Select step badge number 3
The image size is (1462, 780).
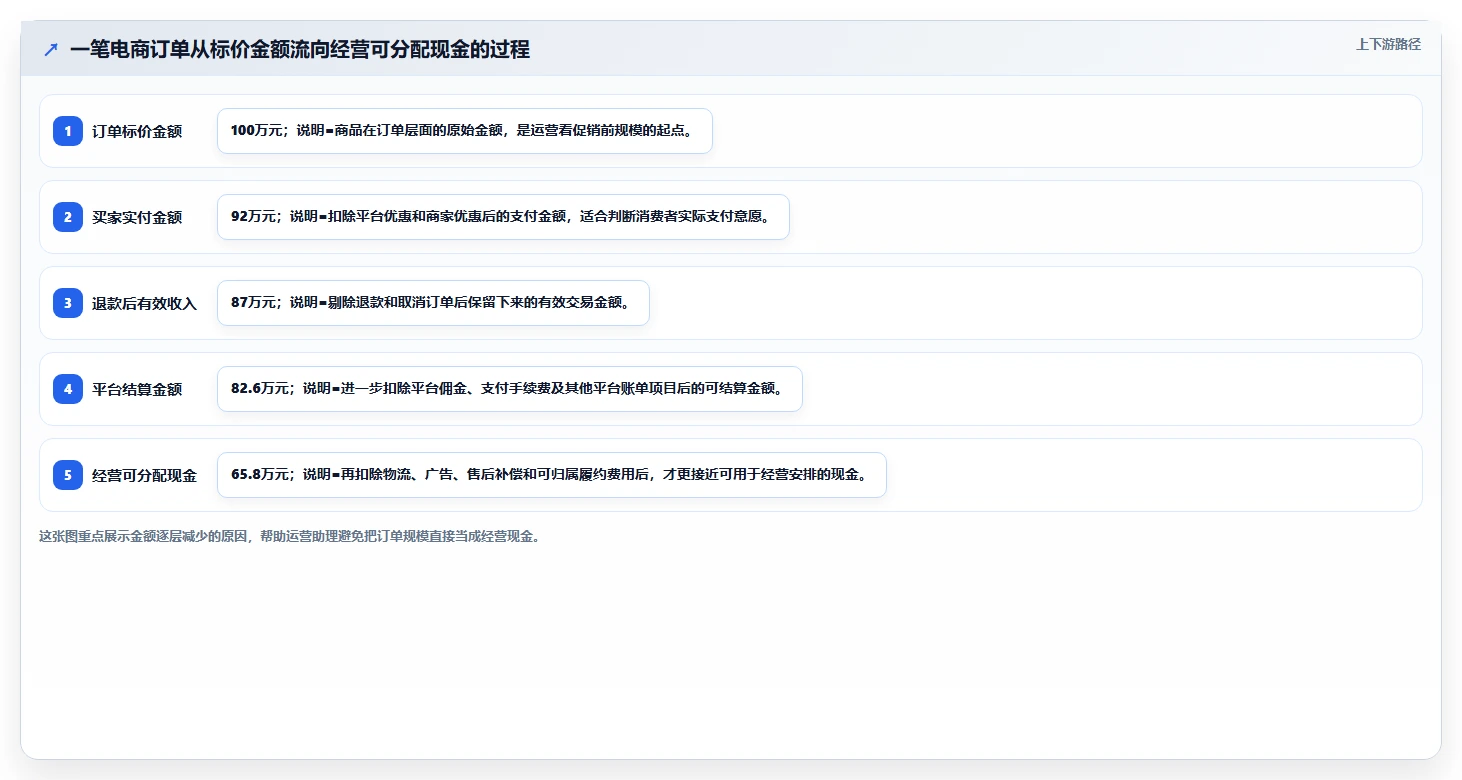[x=68, y=303]
